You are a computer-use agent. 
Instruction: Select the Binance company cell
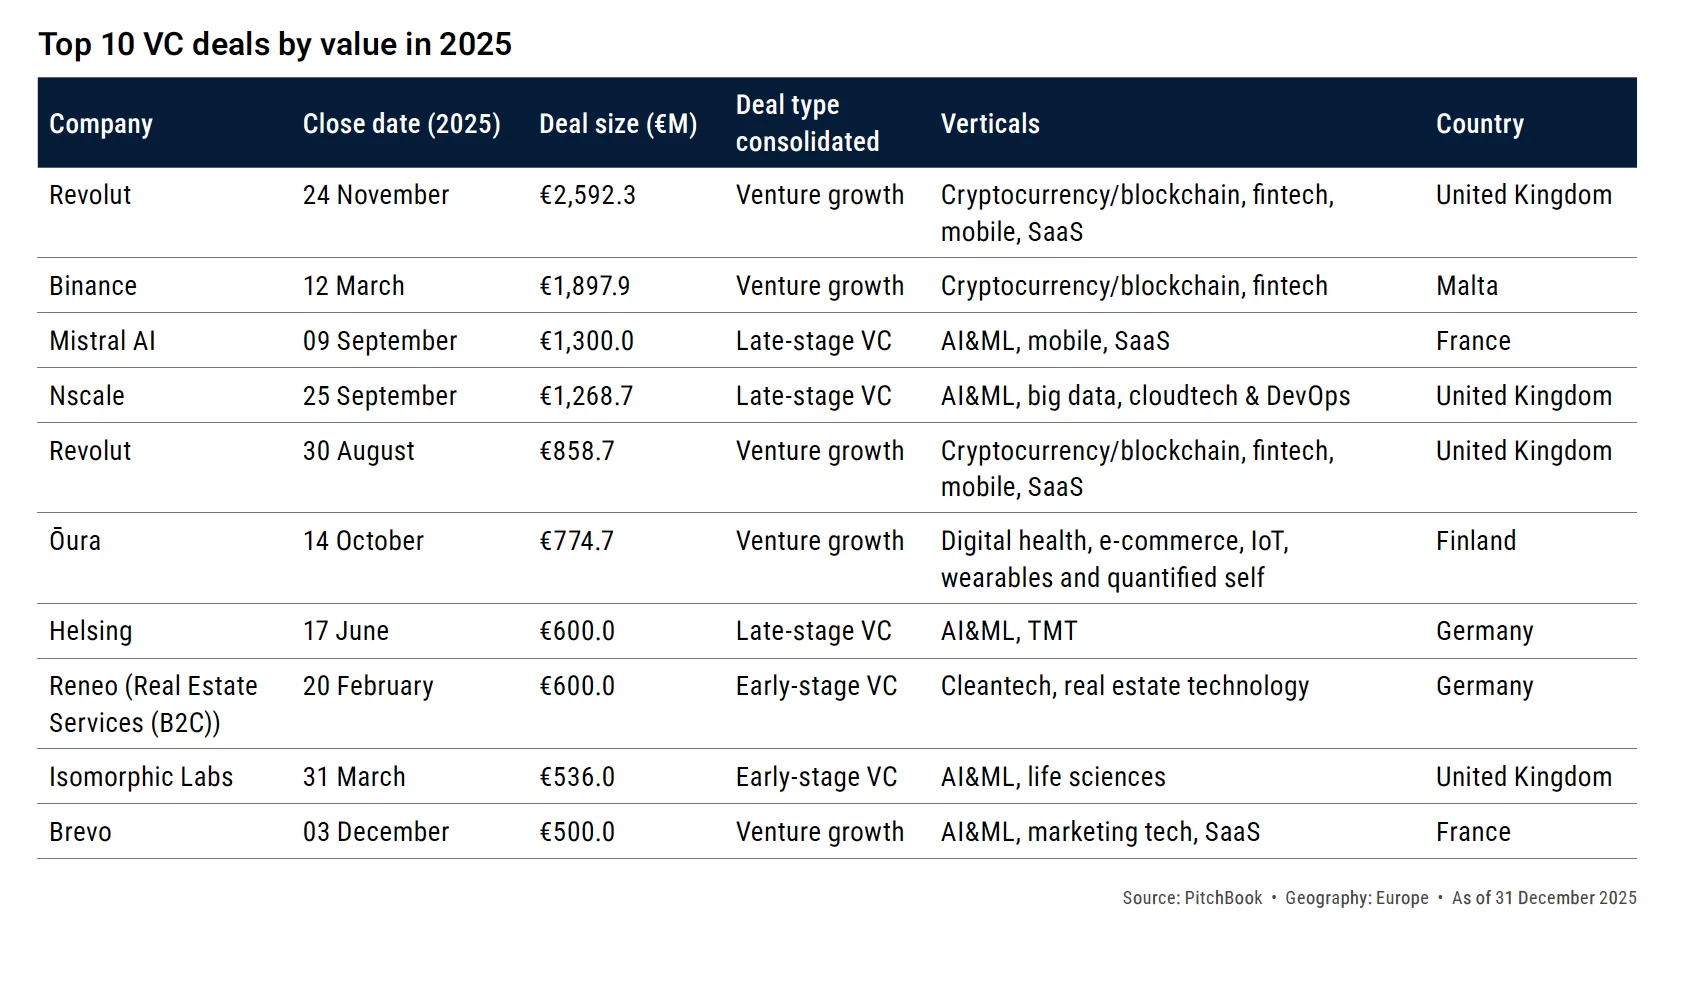93,286
